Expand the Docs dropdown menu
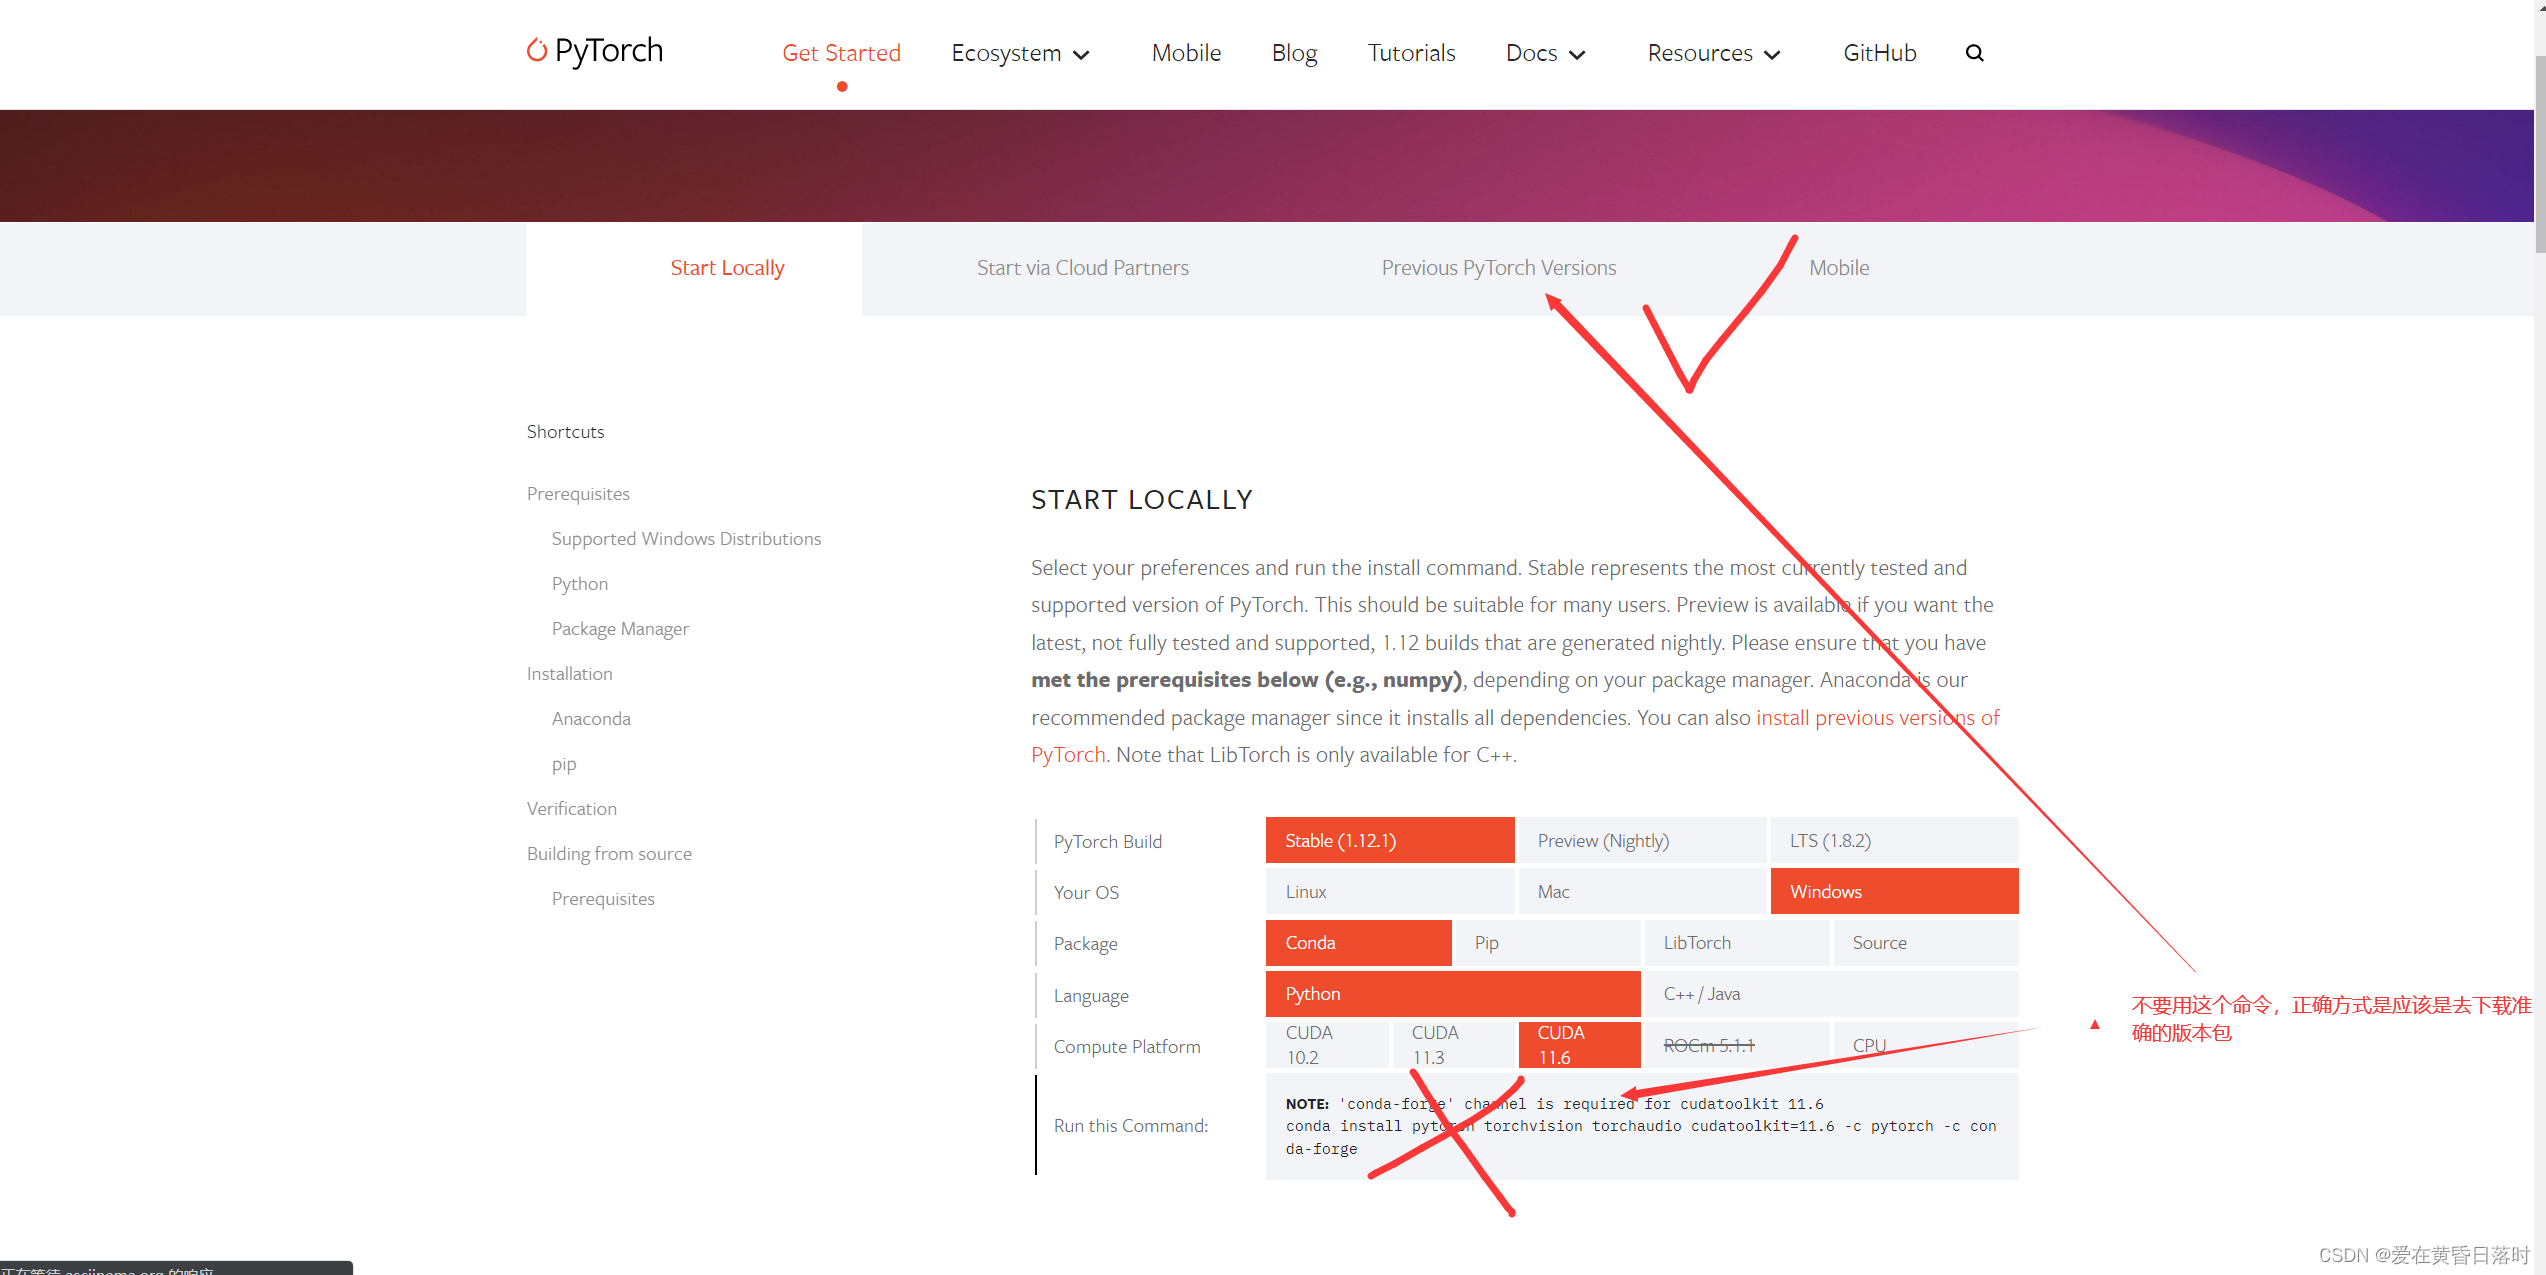 pyautogui.click(x=1545, y=53)
